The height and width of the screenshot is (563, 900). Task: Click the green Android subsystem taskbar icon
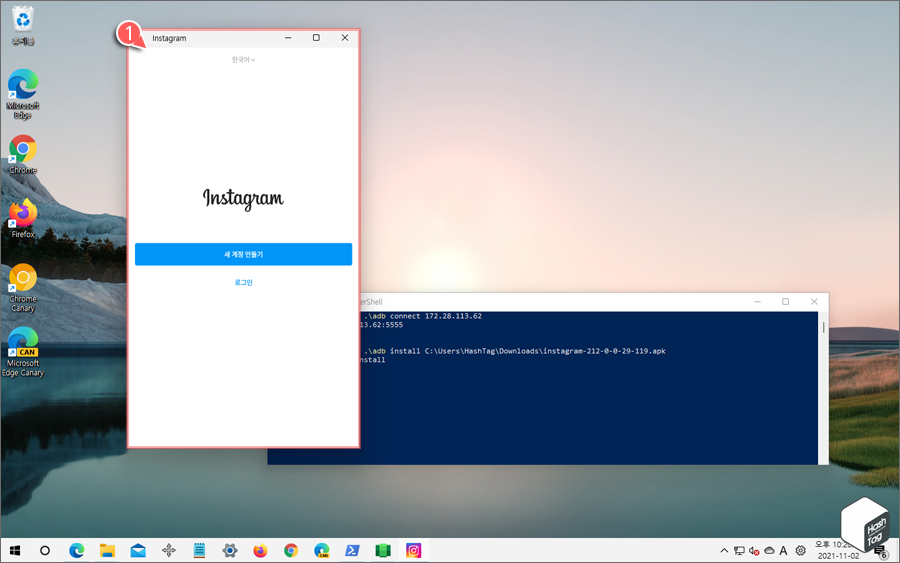(383, 551)
